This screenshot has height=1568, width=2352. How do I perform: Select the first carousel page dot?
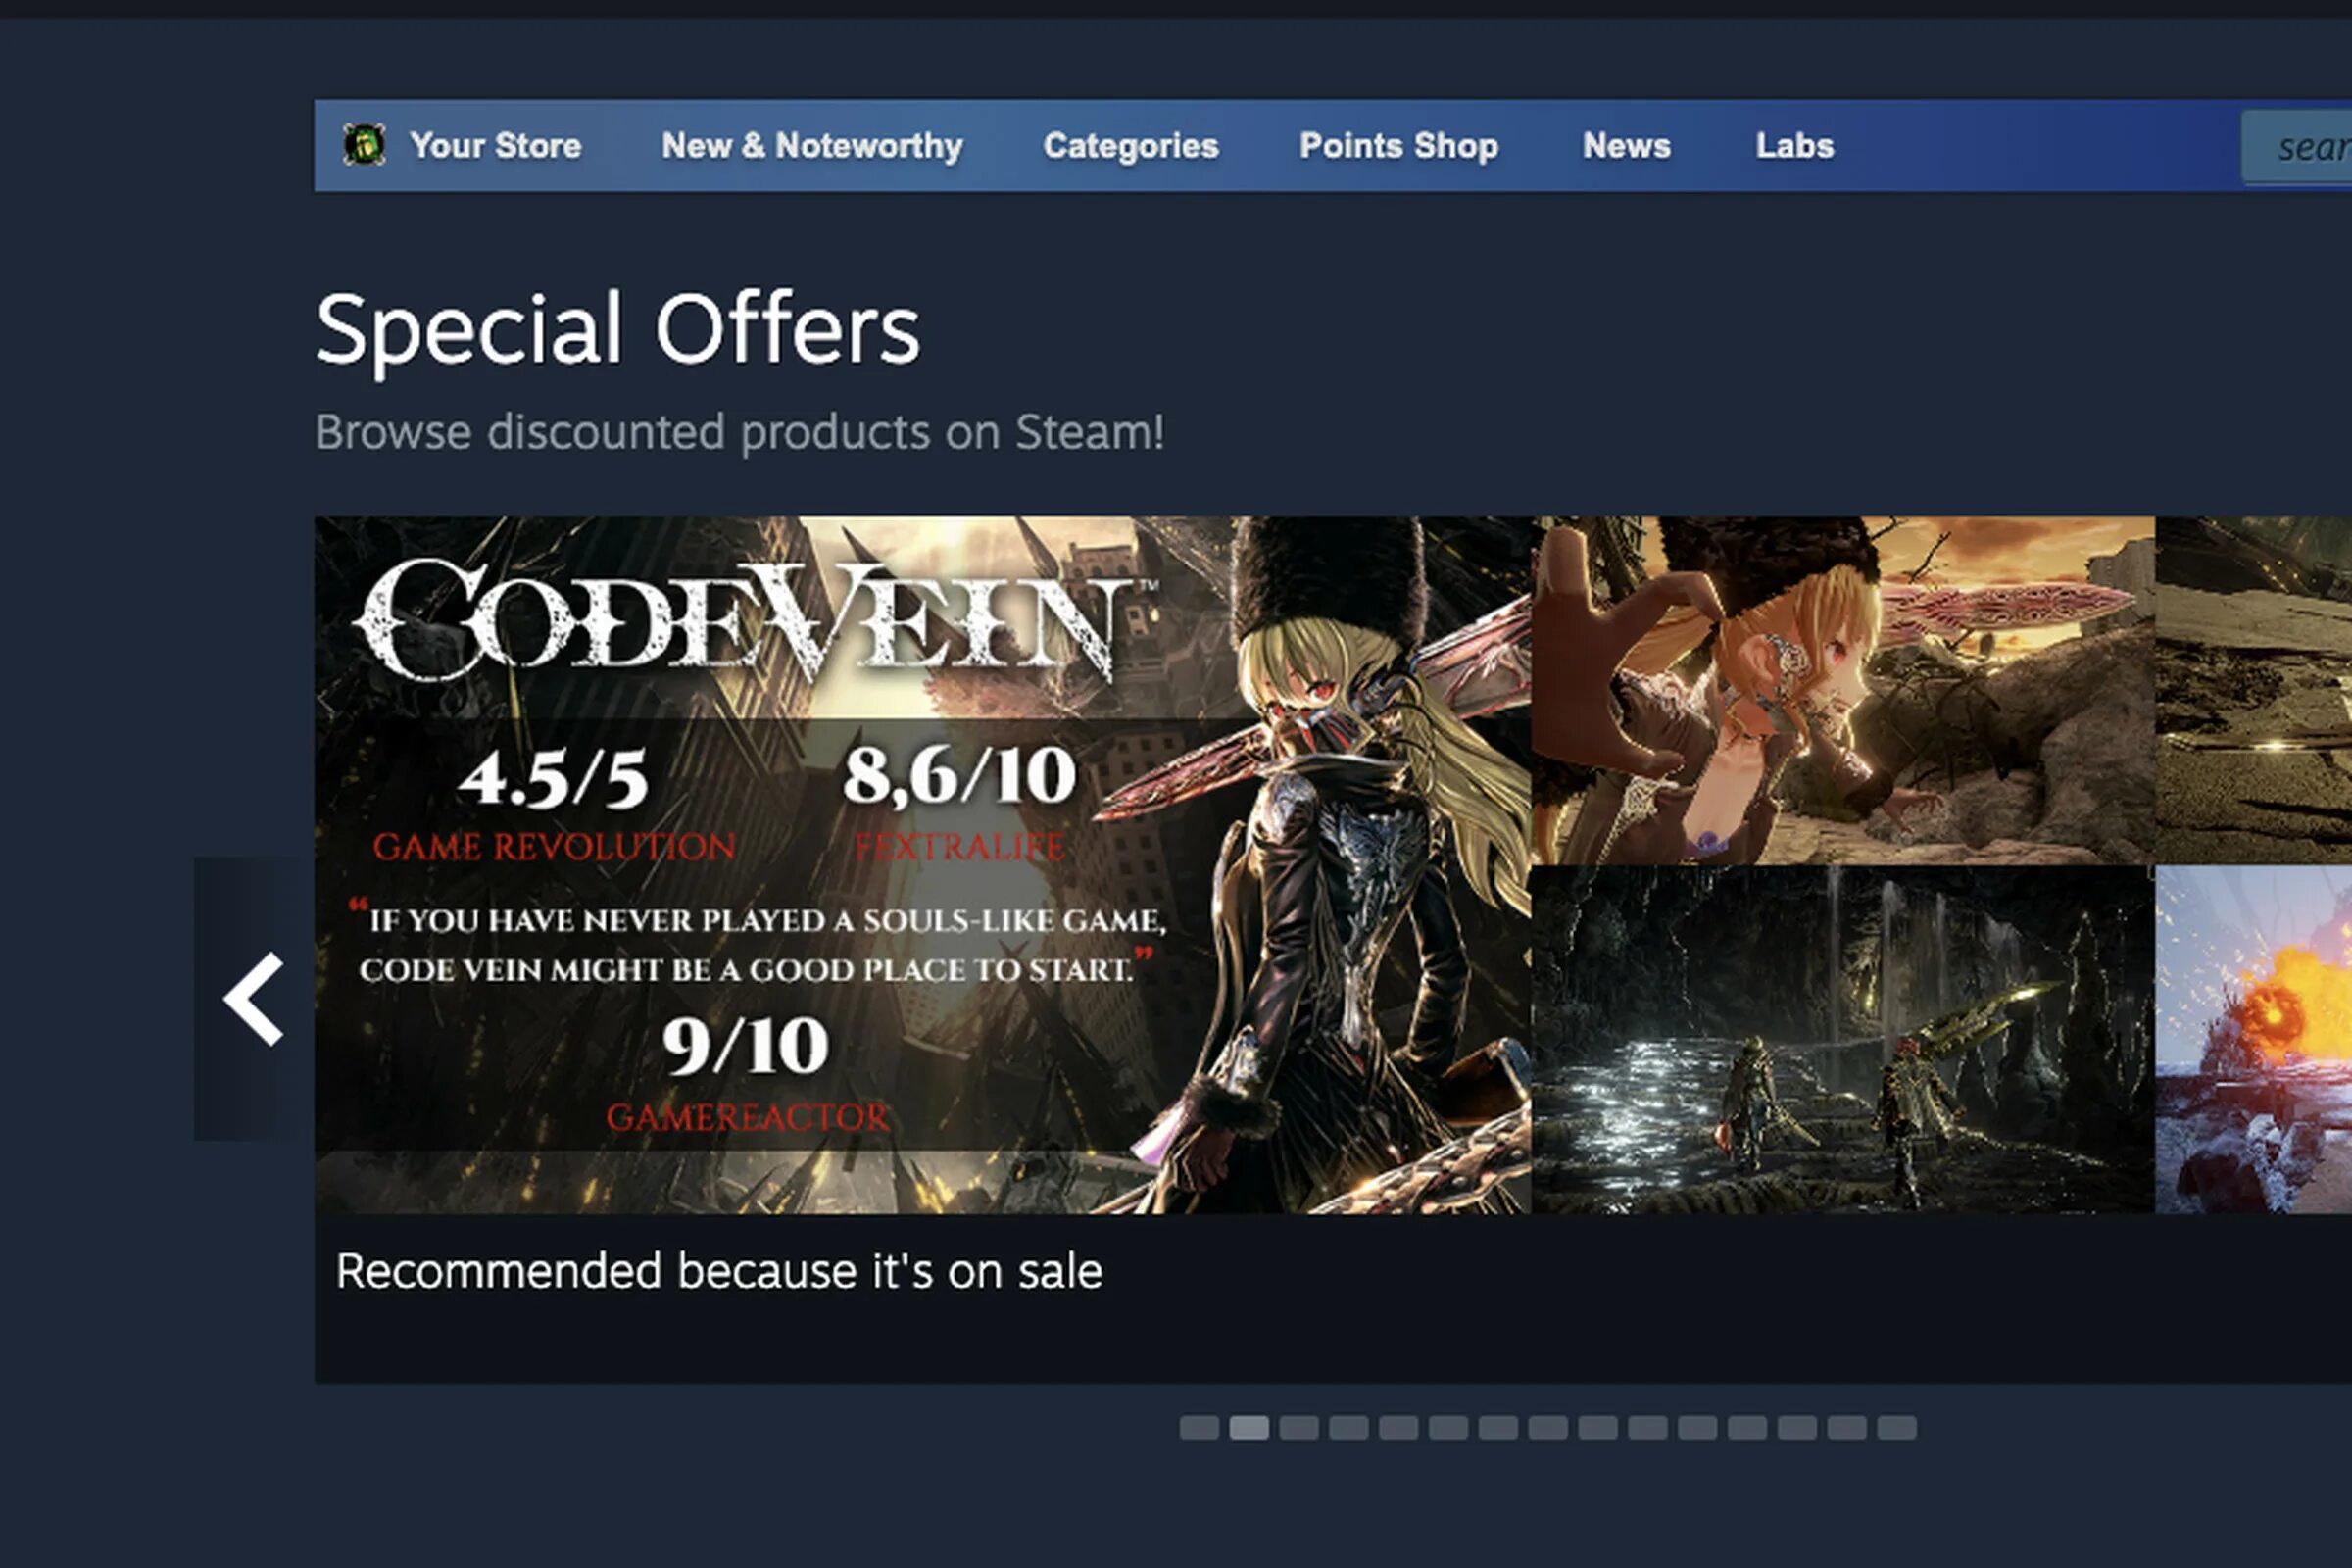[1199, 1427]
